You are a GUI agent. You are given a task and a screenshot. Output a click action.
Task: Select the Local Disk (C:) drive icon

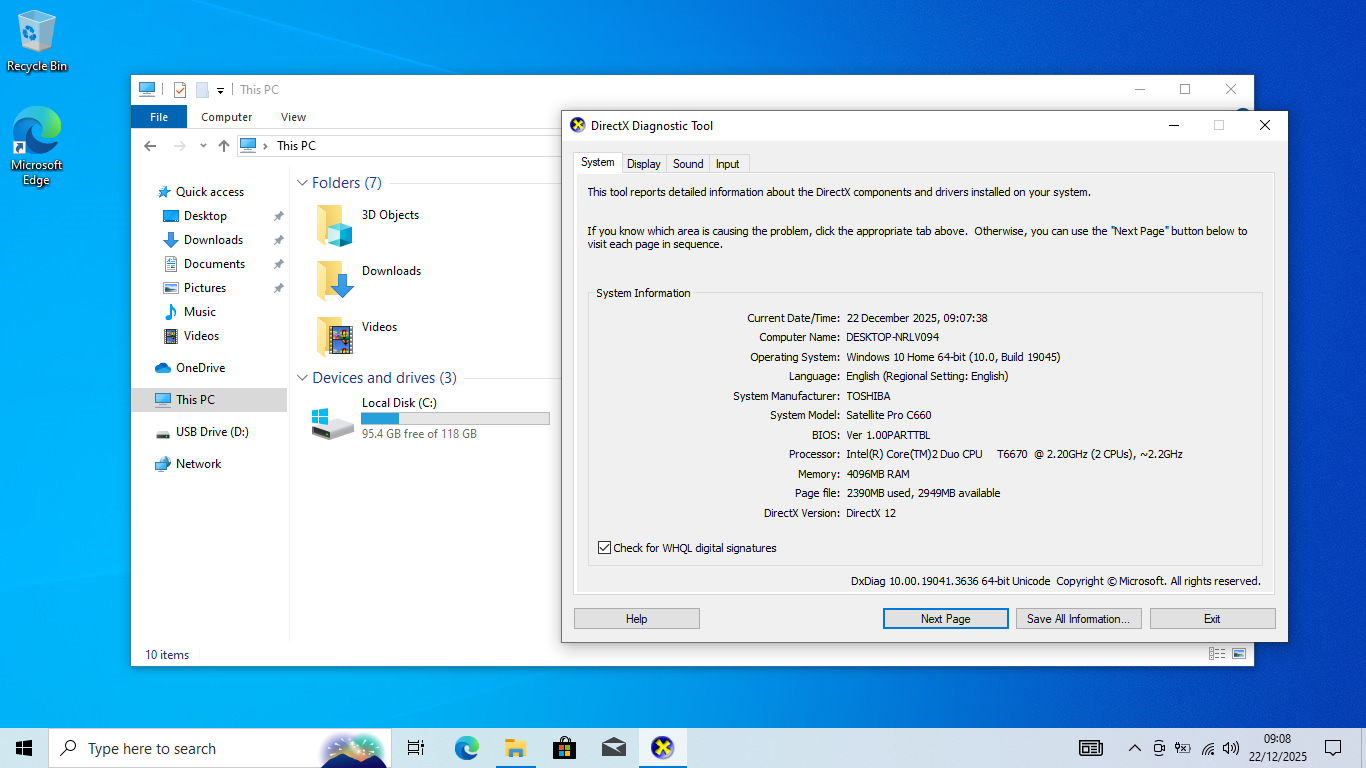tap(332, 422)
